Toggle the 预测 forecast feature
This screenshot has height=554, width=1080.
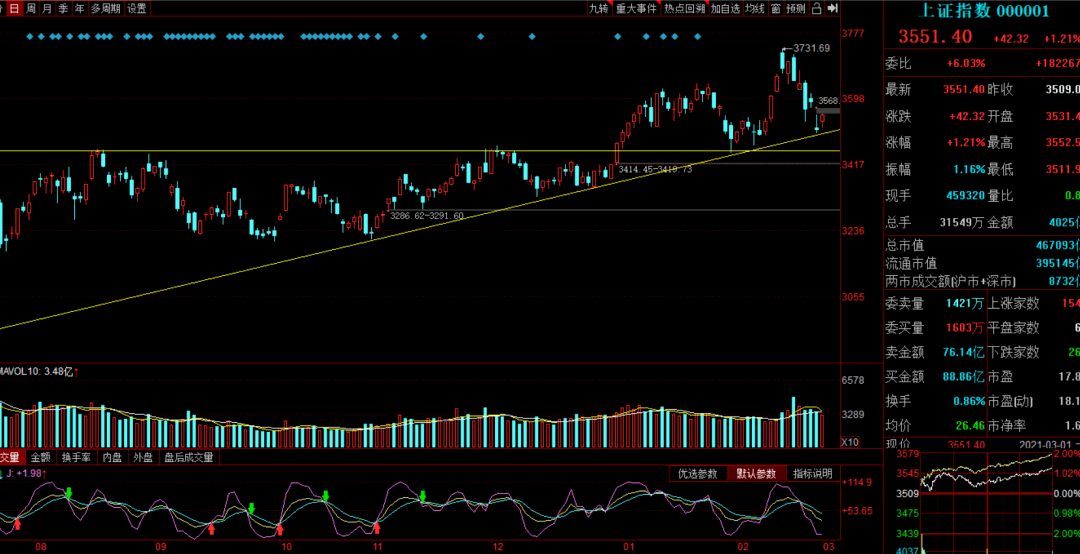(796, 8)
